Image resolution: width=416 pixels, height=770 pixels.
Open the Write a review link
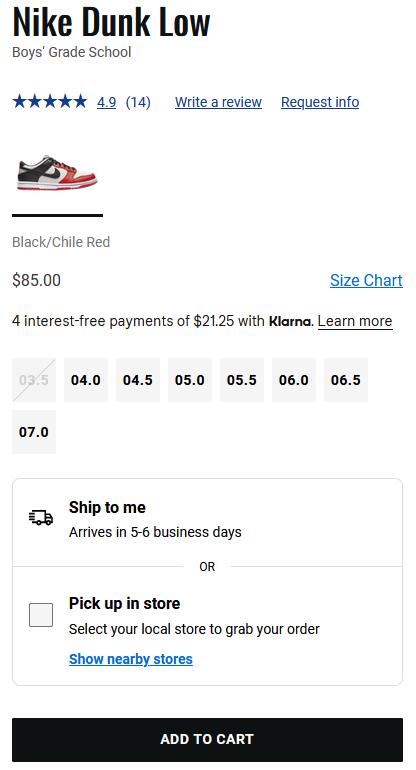tap(219, 102)
